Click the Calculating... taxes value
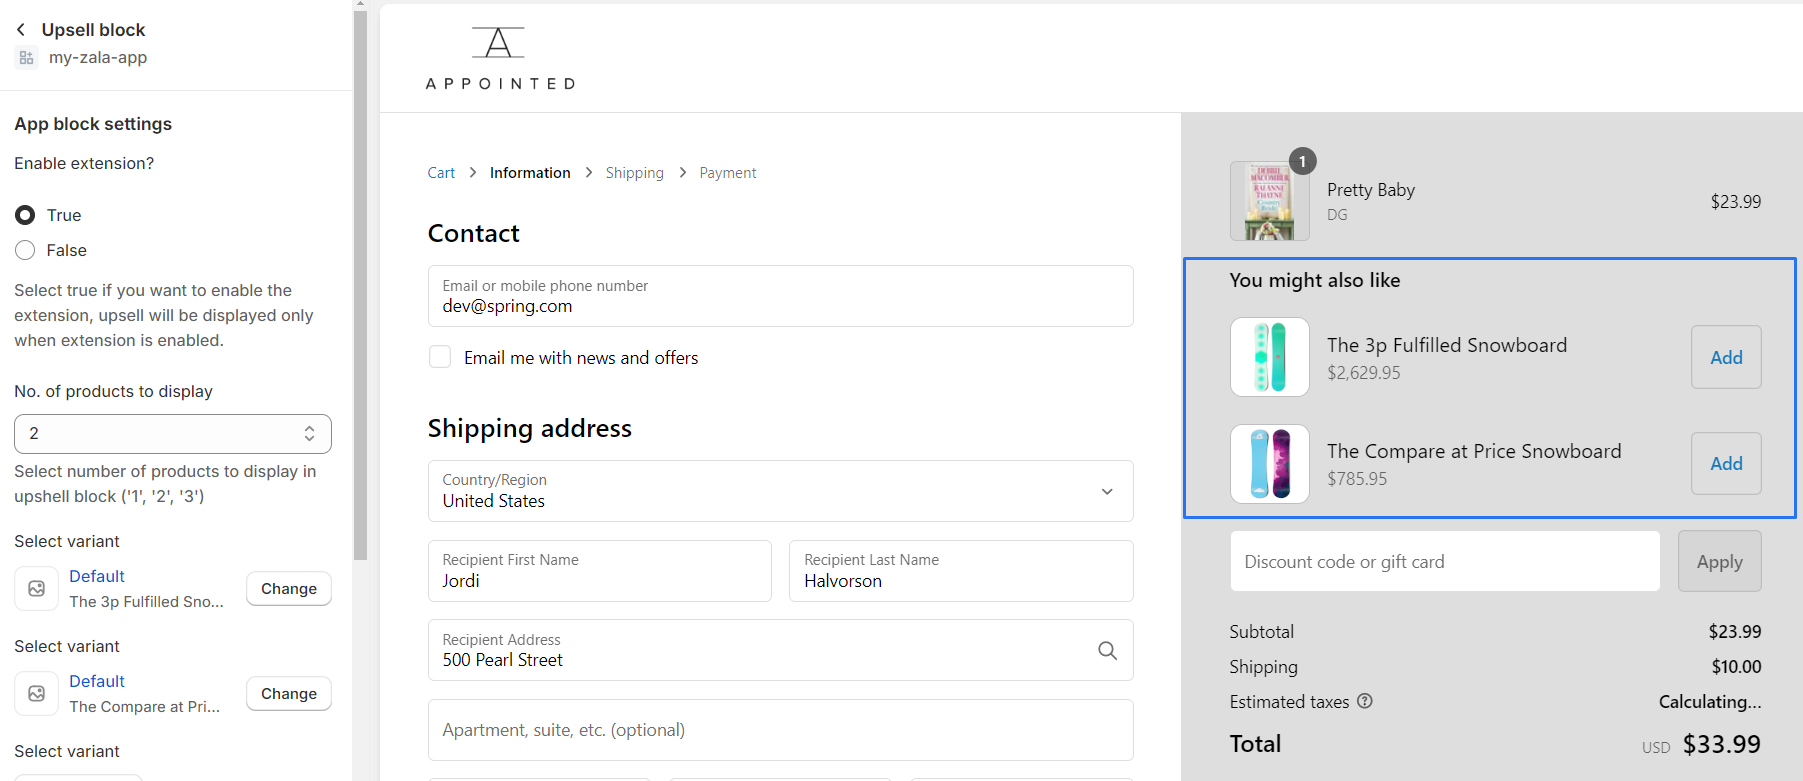Viewport: 1803px width, 781px height. point(1710,702)
